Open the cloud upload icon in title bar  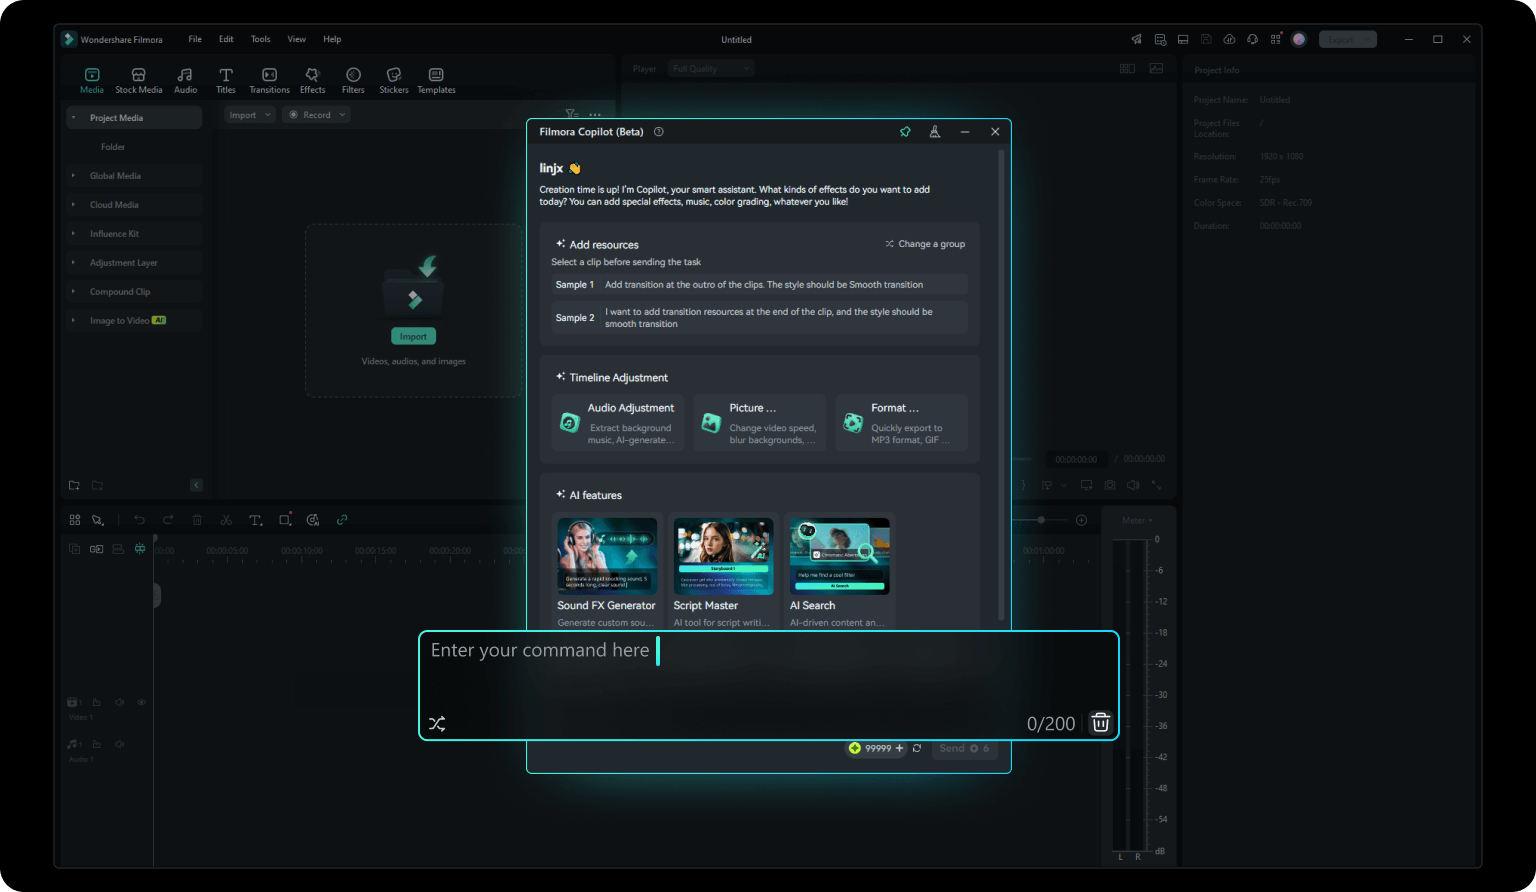point(1229,39)
